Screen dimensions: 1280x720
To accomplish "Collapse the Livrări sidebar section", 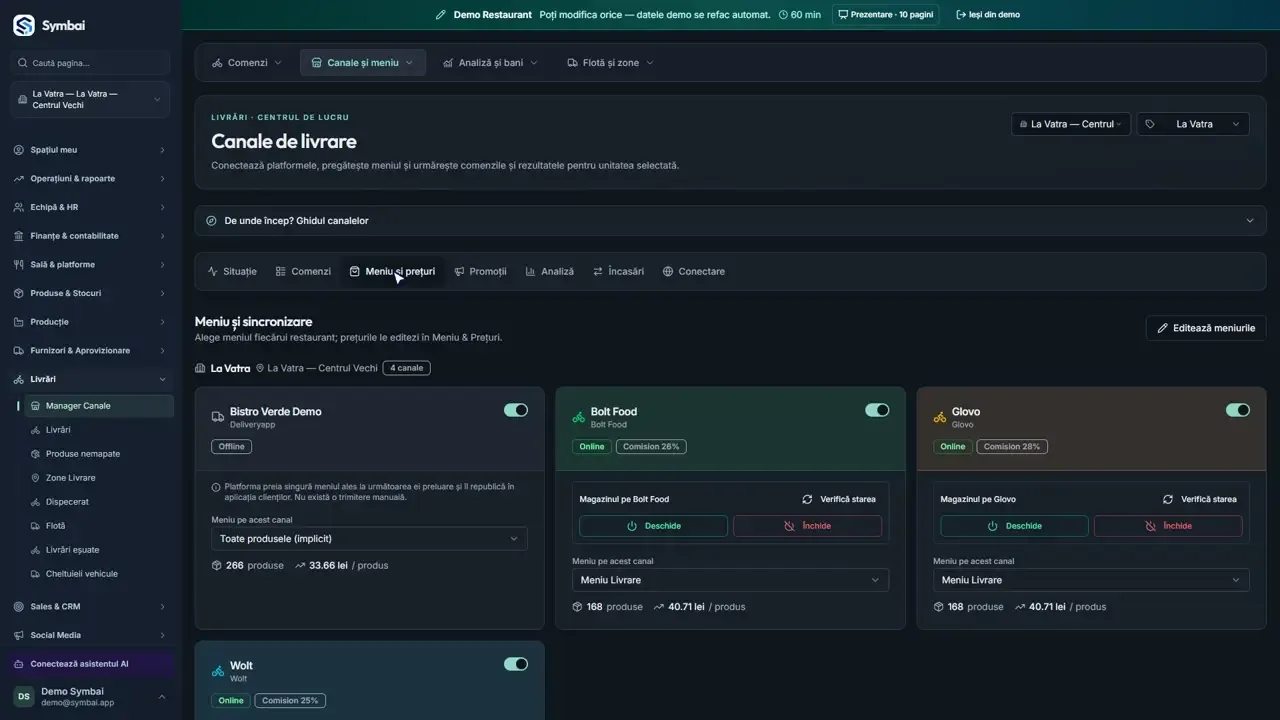I will point(90,379).
